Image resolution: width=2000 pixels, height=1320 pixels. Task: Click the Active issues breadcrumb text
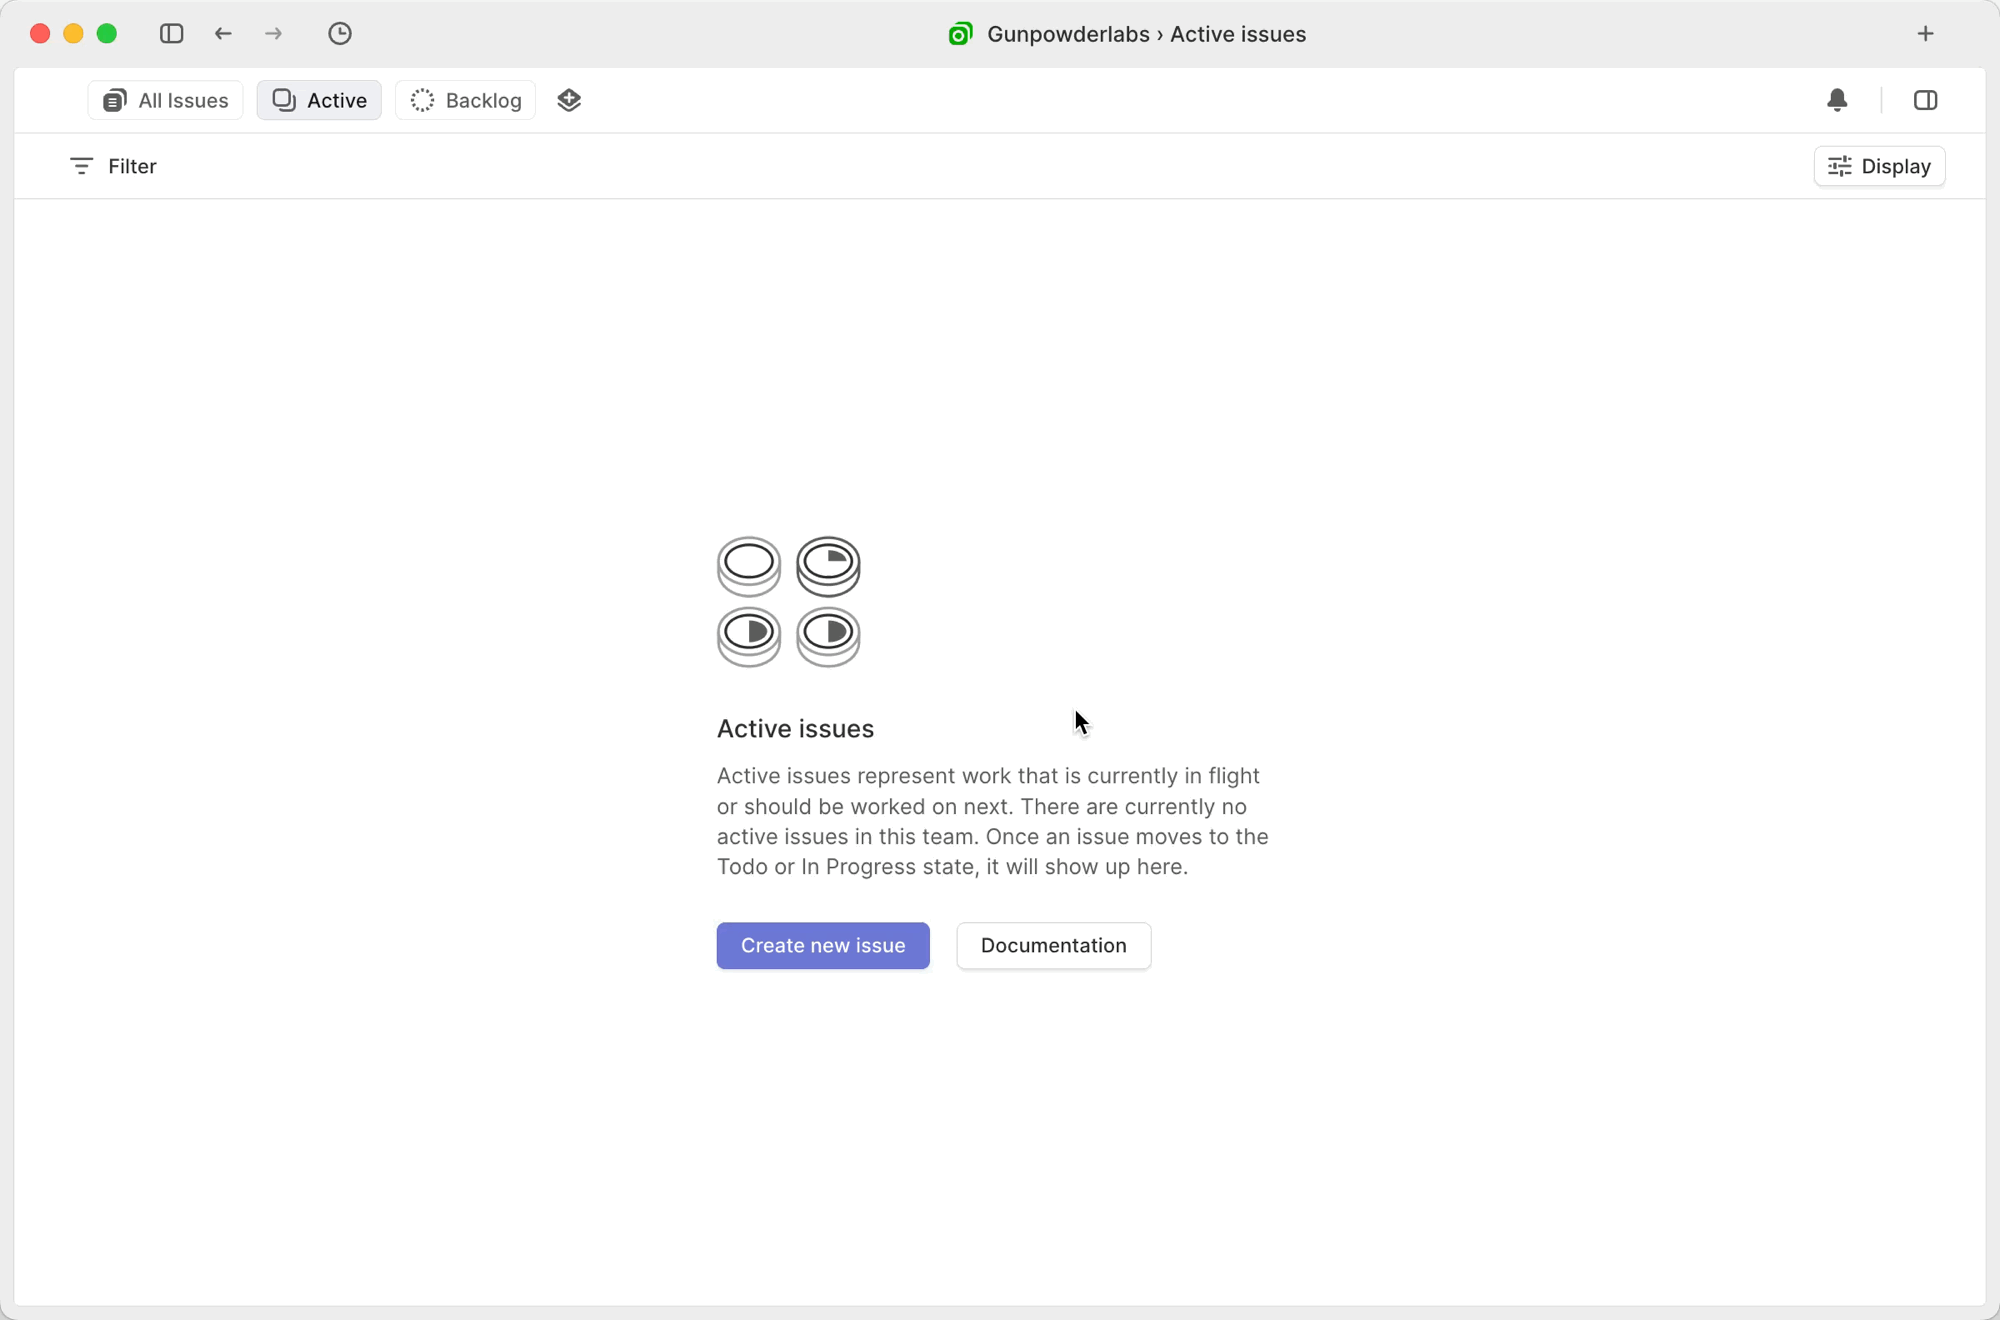pyautogui.click(x=1237, y=34)
